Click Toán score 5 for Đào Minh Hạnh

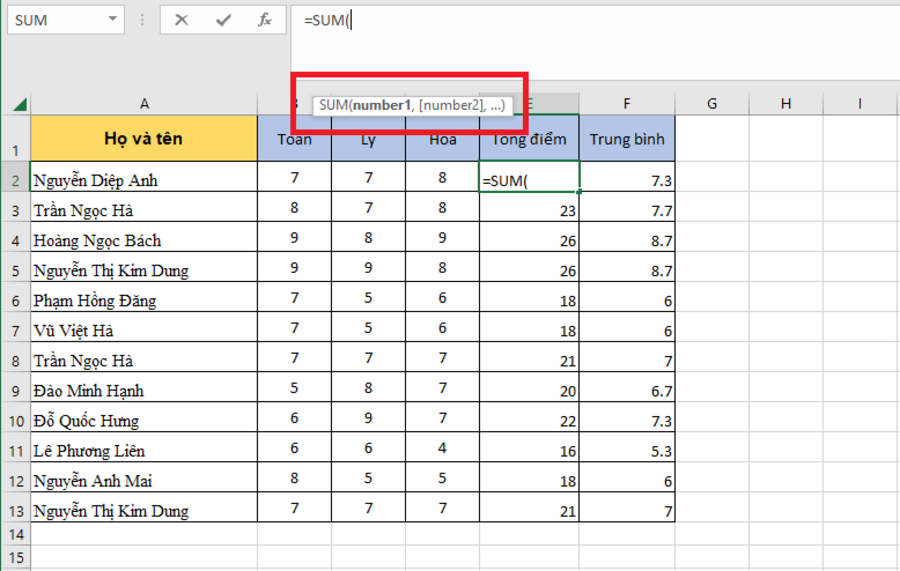(294, 387)
